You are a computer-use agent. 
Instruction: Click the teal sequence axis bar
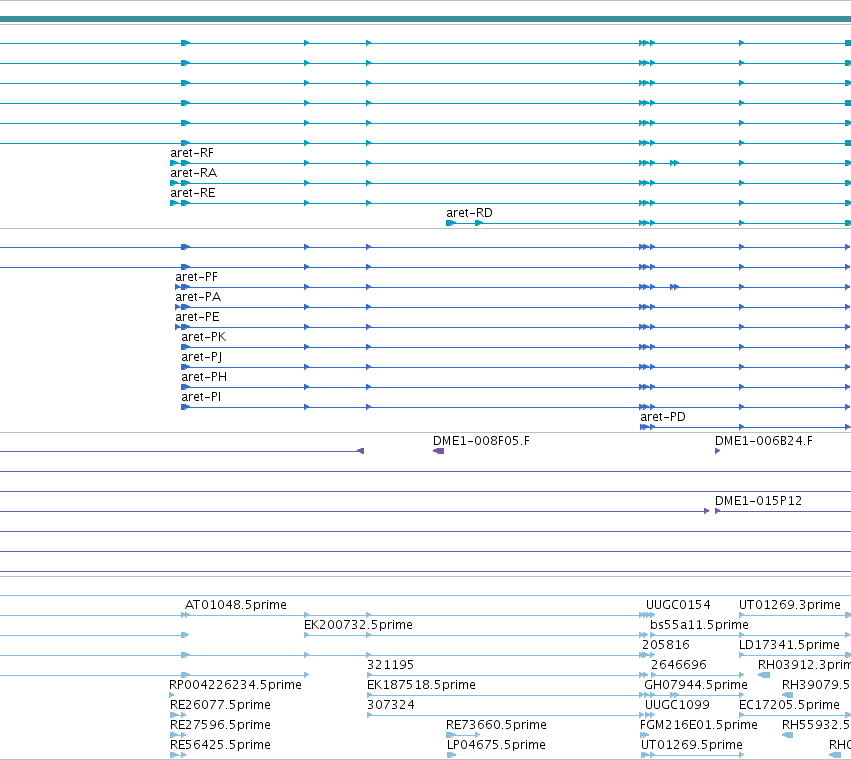[426, 20]
